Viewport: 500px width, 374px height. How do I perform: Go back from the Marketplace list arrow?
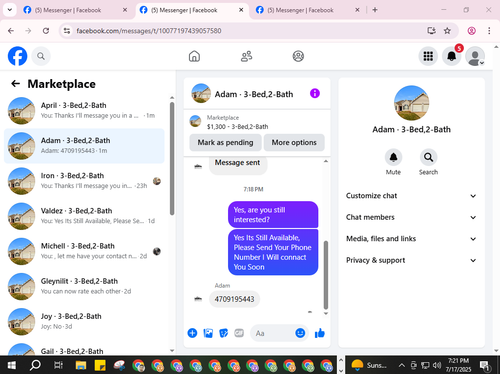click(x=15, y=84)
